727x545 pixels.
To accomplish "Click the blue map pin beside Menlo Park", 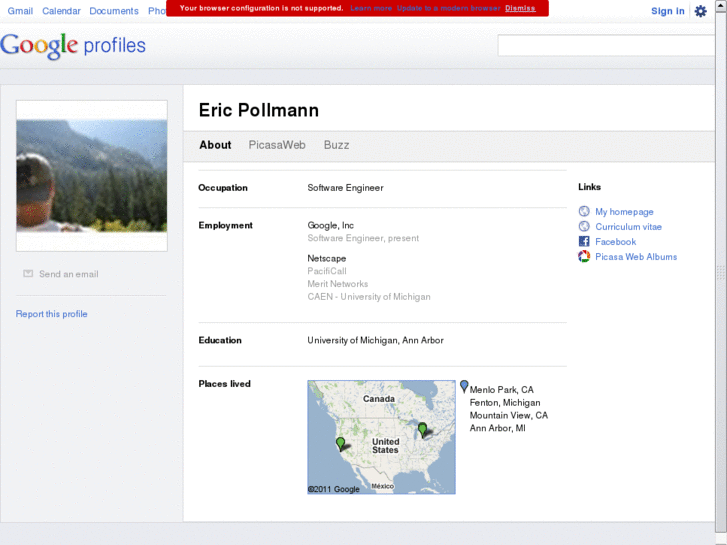I will coord(464,386).
